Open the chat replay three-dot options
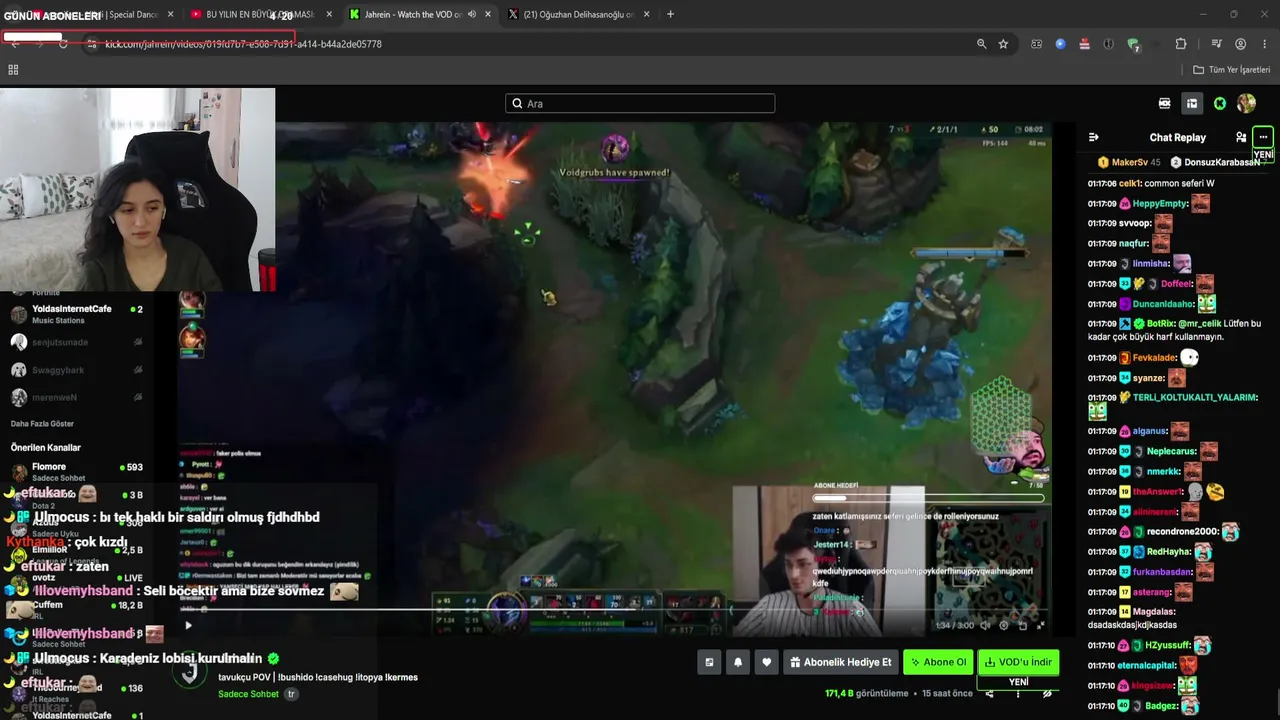The height and width of the screenshot is (720, 1280). [1263, 137]
